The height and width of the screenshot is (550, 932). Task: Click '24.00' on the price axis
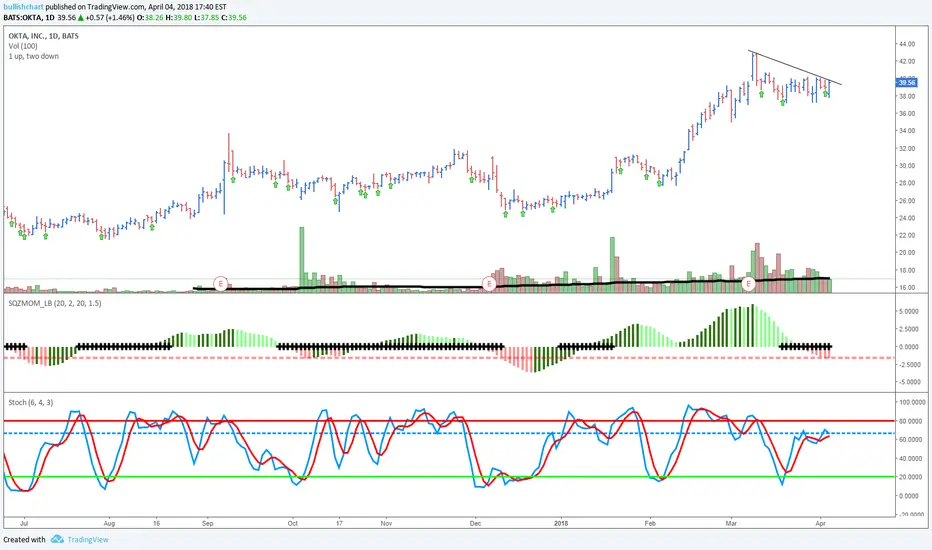point(906,218)
